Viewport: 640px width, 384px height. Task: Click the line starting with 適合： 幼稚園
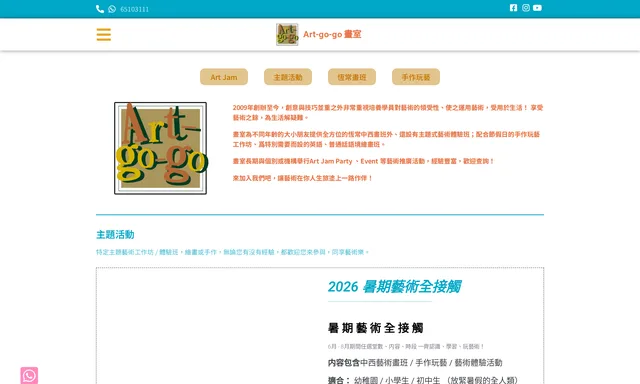pyautogui.click(x=423, y=380)
